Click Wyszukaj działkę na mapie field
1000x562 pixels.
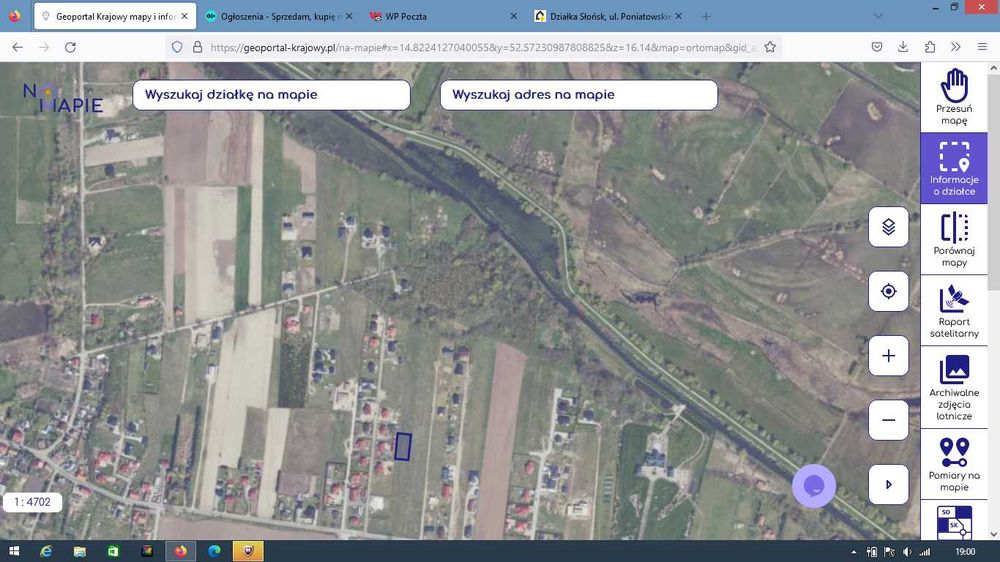(271, 94)
